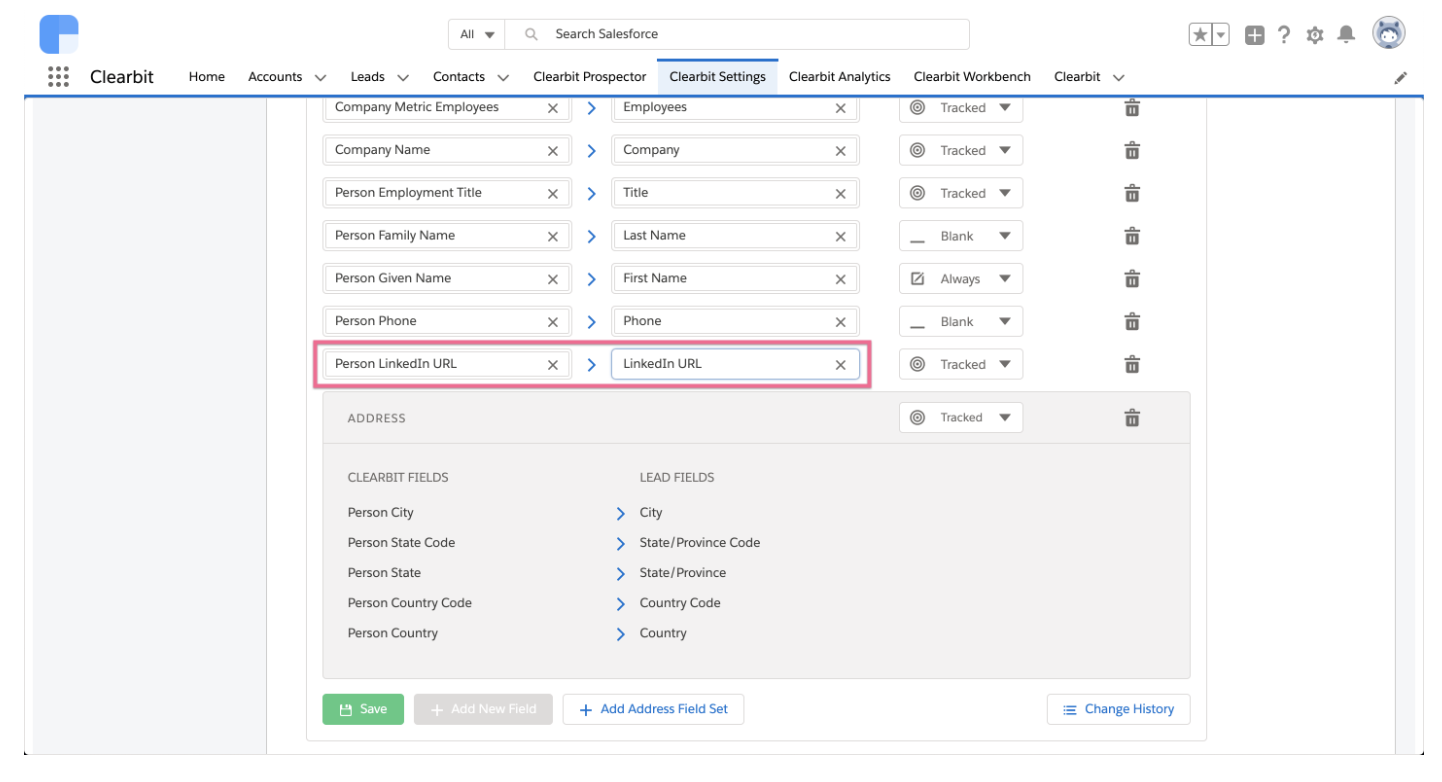Open Favorites star icon
Image resolution: width=1442 pixels, height=782 pixels.
click(1200, 34)
